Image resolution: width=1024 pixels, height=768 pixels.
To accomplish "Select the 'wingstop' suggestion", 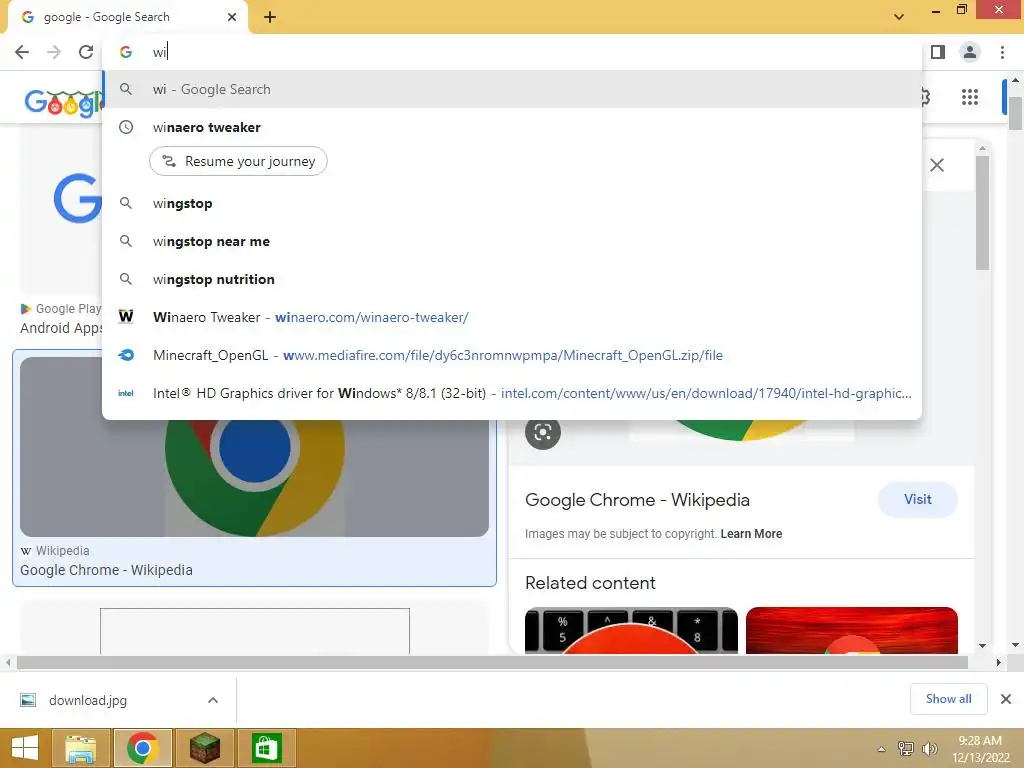I will click(513, 203).
